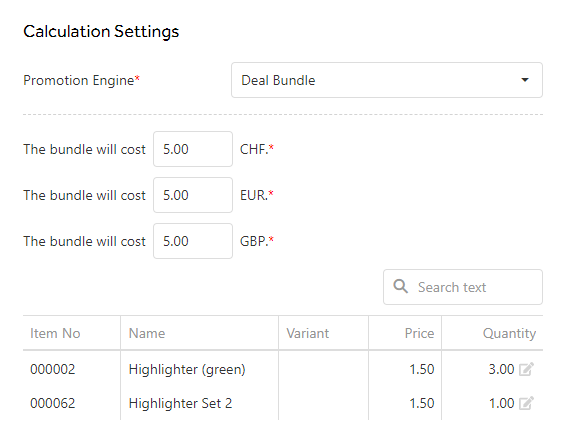Select item number 000062 row
The width and height of the screenshot is (579, 438).
[283, 403]
